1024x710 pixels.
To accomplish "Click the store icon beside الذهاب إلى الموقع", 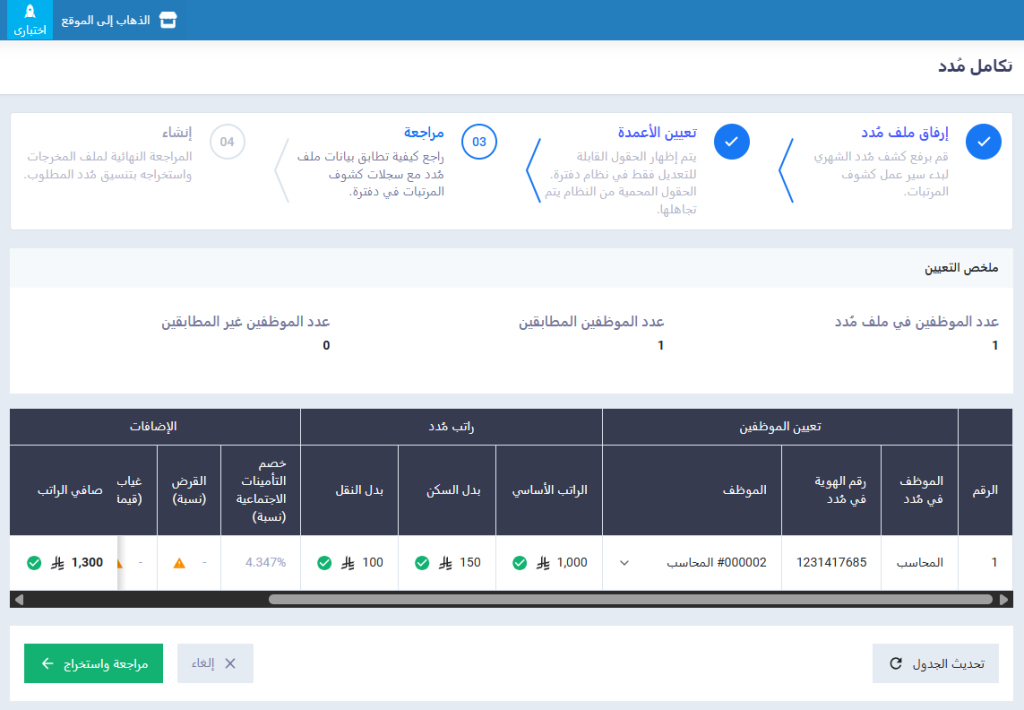I will click(168, 20).
